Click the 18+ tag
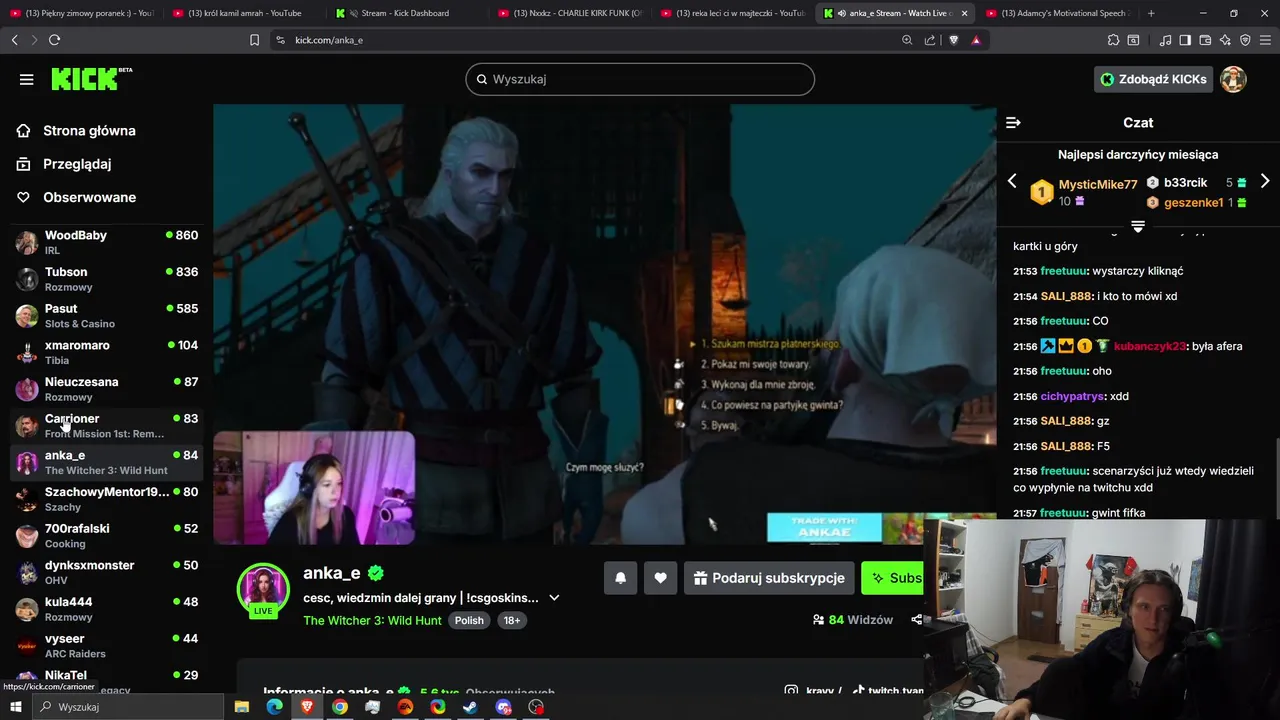 (x=512, y=620)
